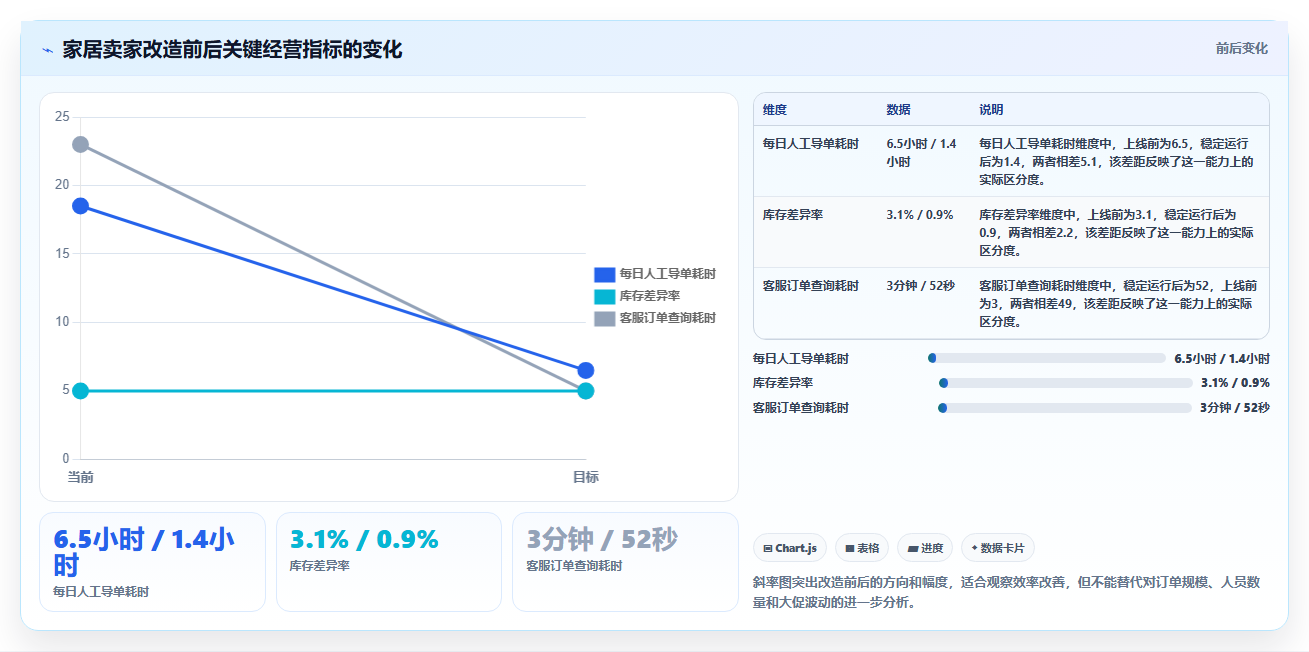Image resolution: width=1309 pixels, height=652 pixels.
Task: Click y-axis tick label 10
Action: (x=62, y=322)
